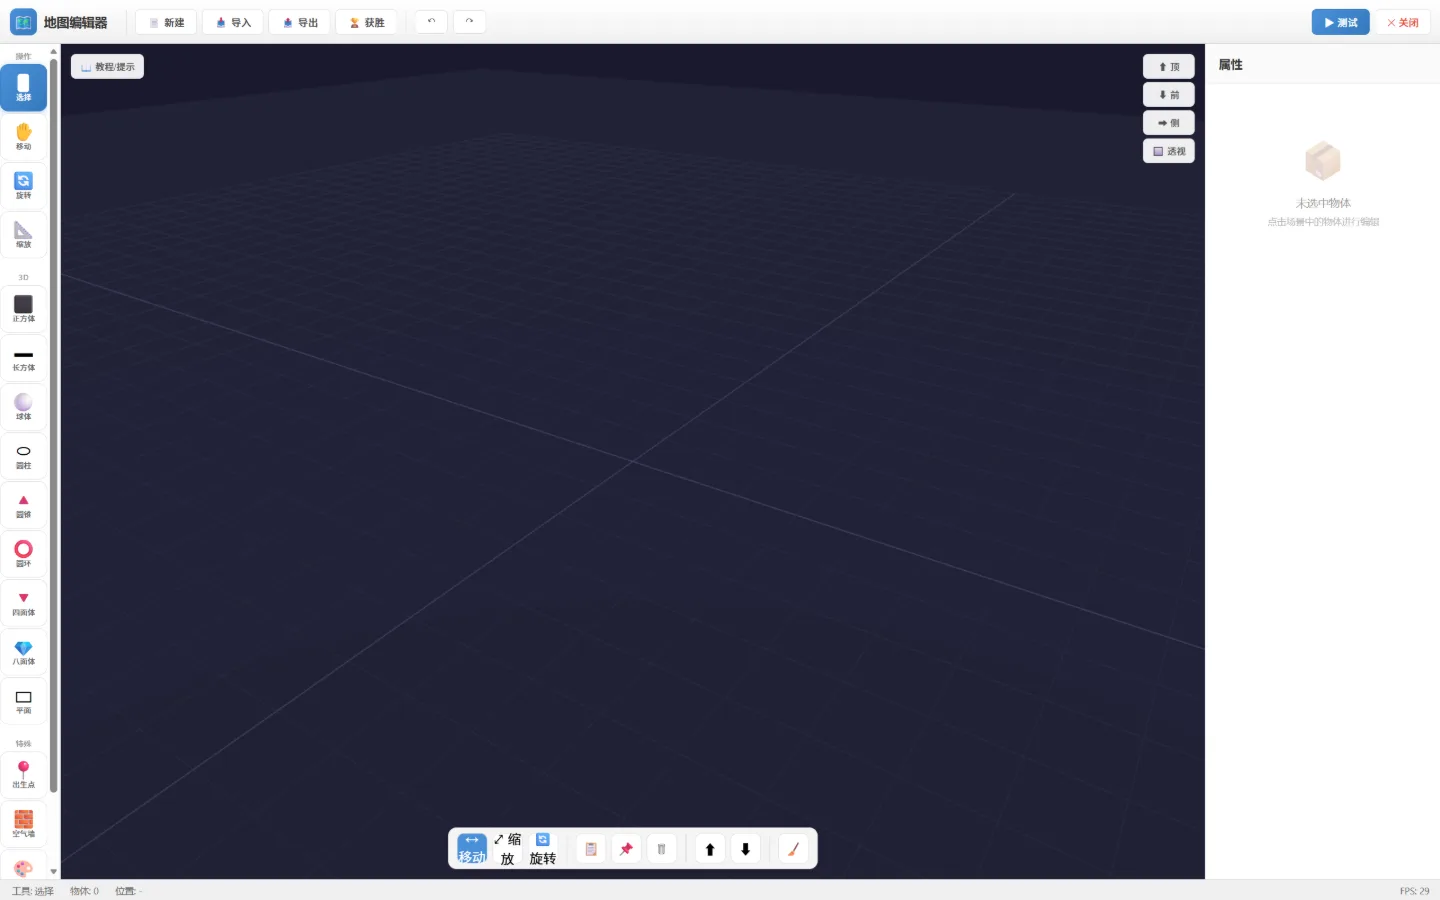
Task: Click the broom clear icon in bottom toolbar
Action: tap(793, 849)
